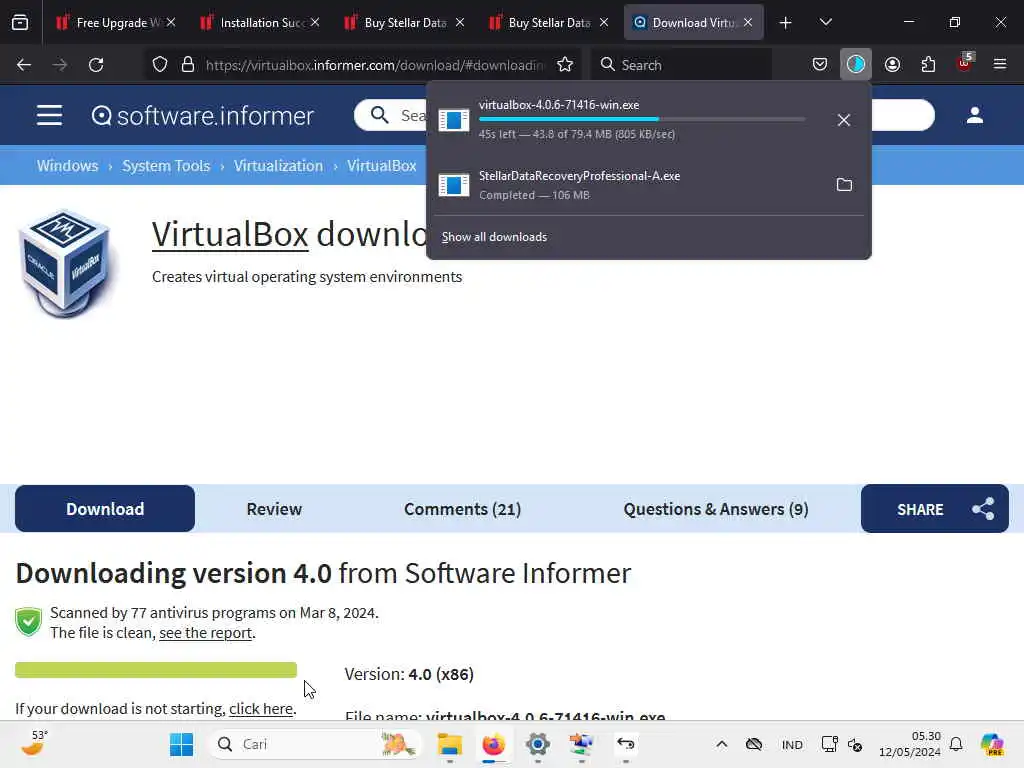Open the Comments (21) tab

coord(462,509)
